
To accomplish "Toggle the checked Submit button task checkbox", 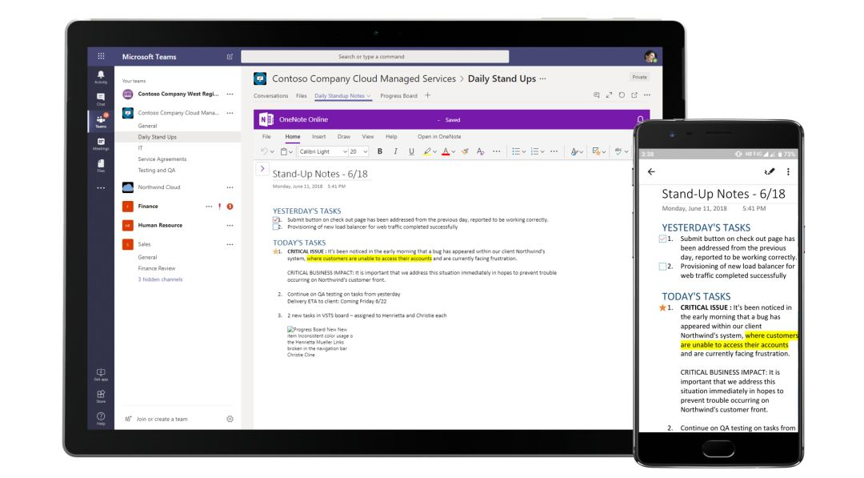I will [x=277, y=220].
